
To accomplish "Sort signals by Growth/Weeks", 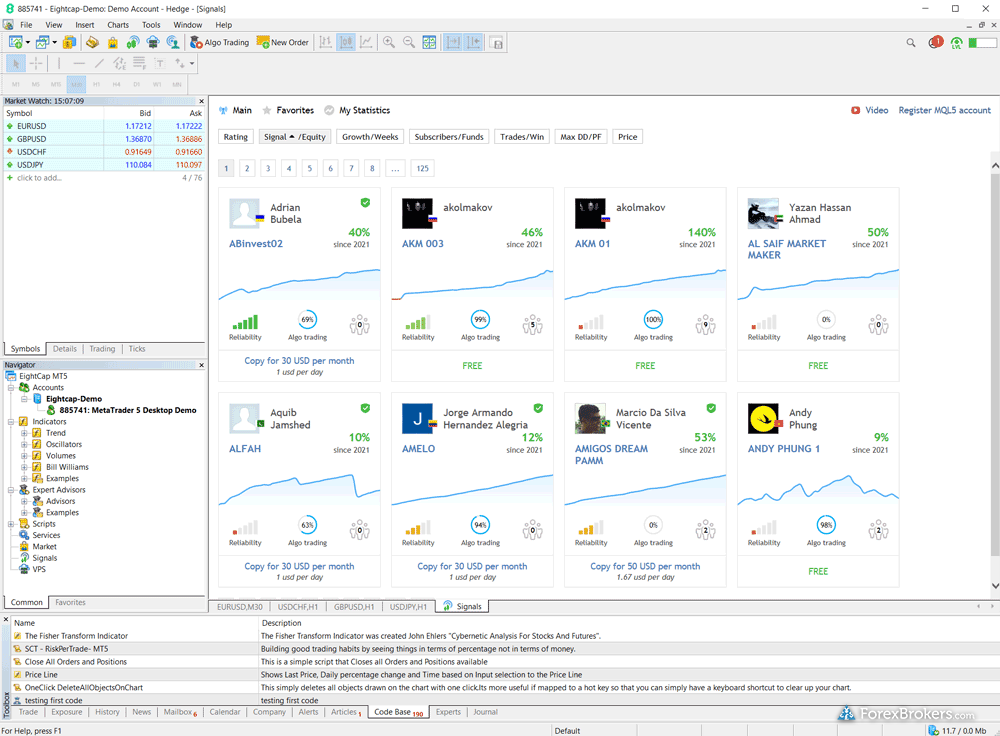I will click(370, 137).
